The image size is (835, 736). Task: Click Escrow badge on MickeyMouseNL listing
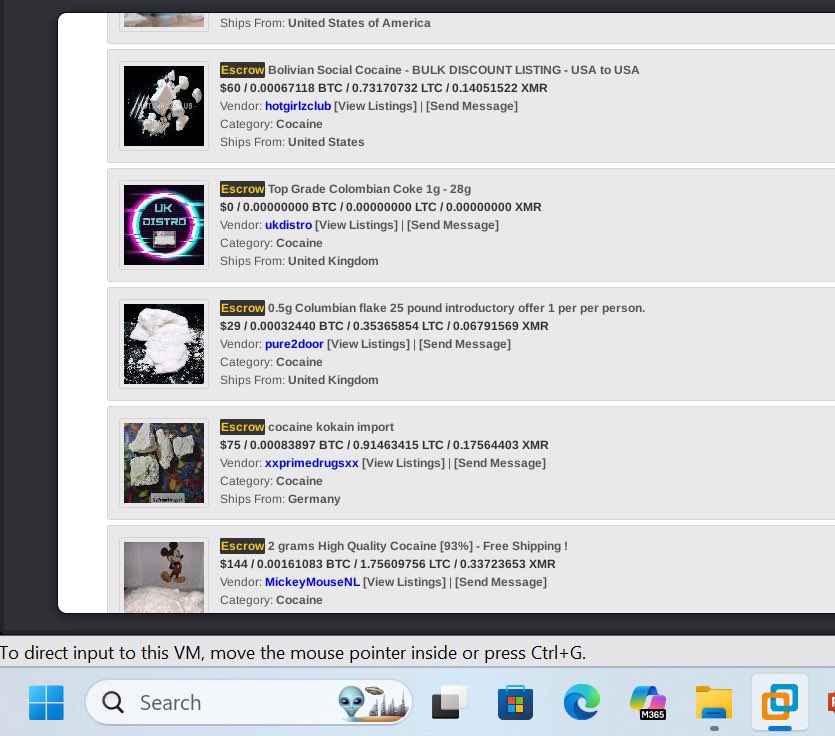[242, 546]
